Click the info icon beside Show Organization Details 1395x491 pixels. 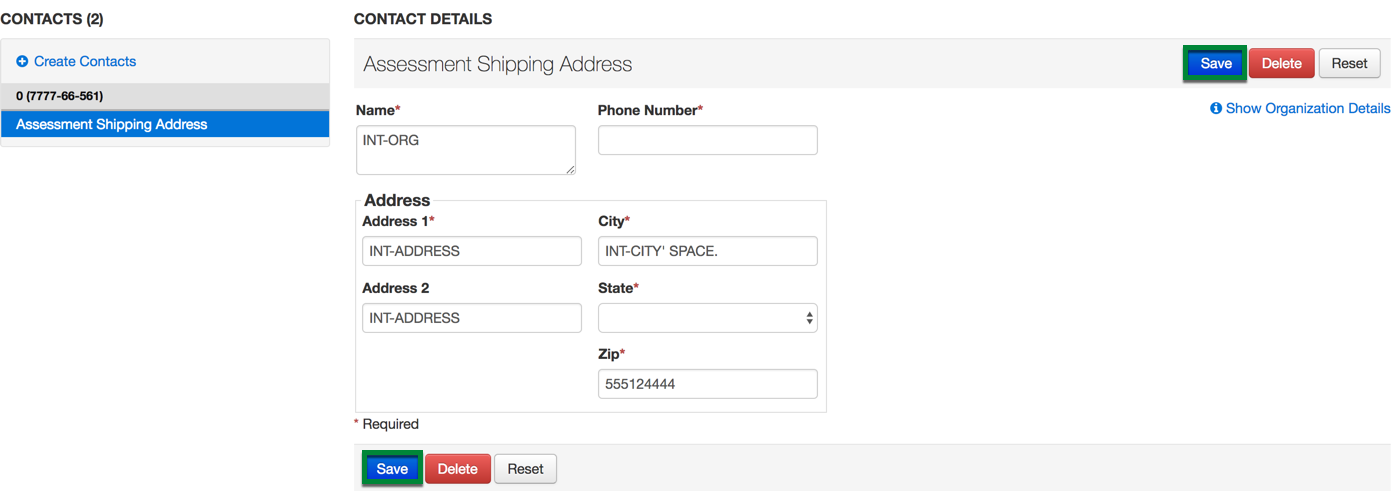[x=1216, y=108]
